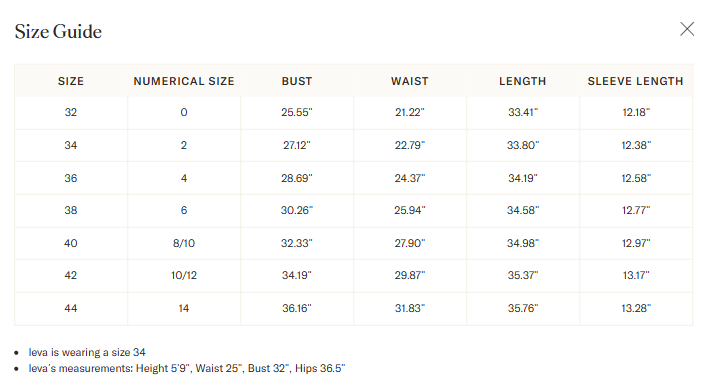
Task: Close the Size Guide dialog
Action: click(x=687, y=29)
